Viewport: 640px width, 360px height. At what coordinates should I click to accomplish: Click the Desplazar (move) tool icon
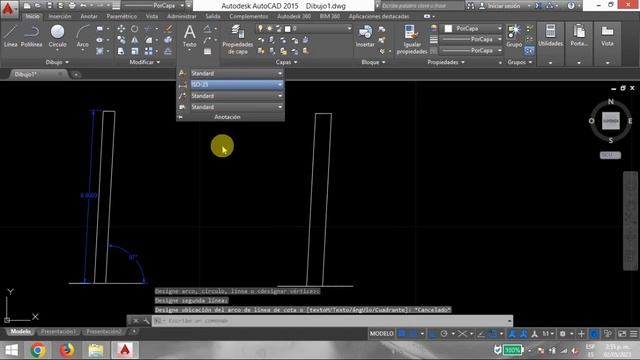(x=121, y=29)
